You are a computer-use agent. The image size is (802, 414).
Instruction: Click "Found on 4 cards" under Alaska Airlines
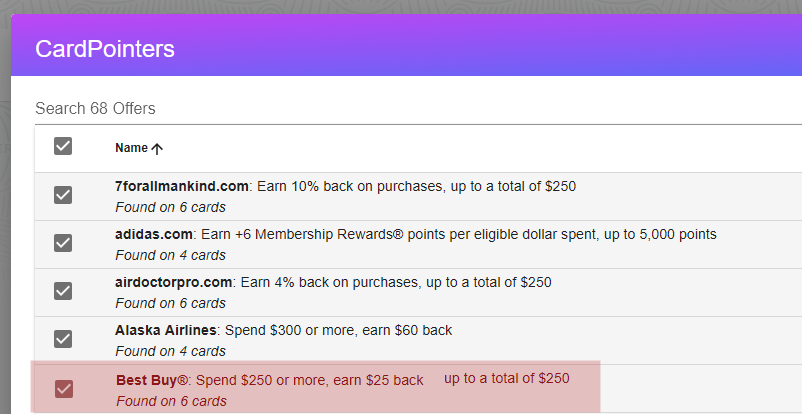pyautogui.click(x=170, y=351)
